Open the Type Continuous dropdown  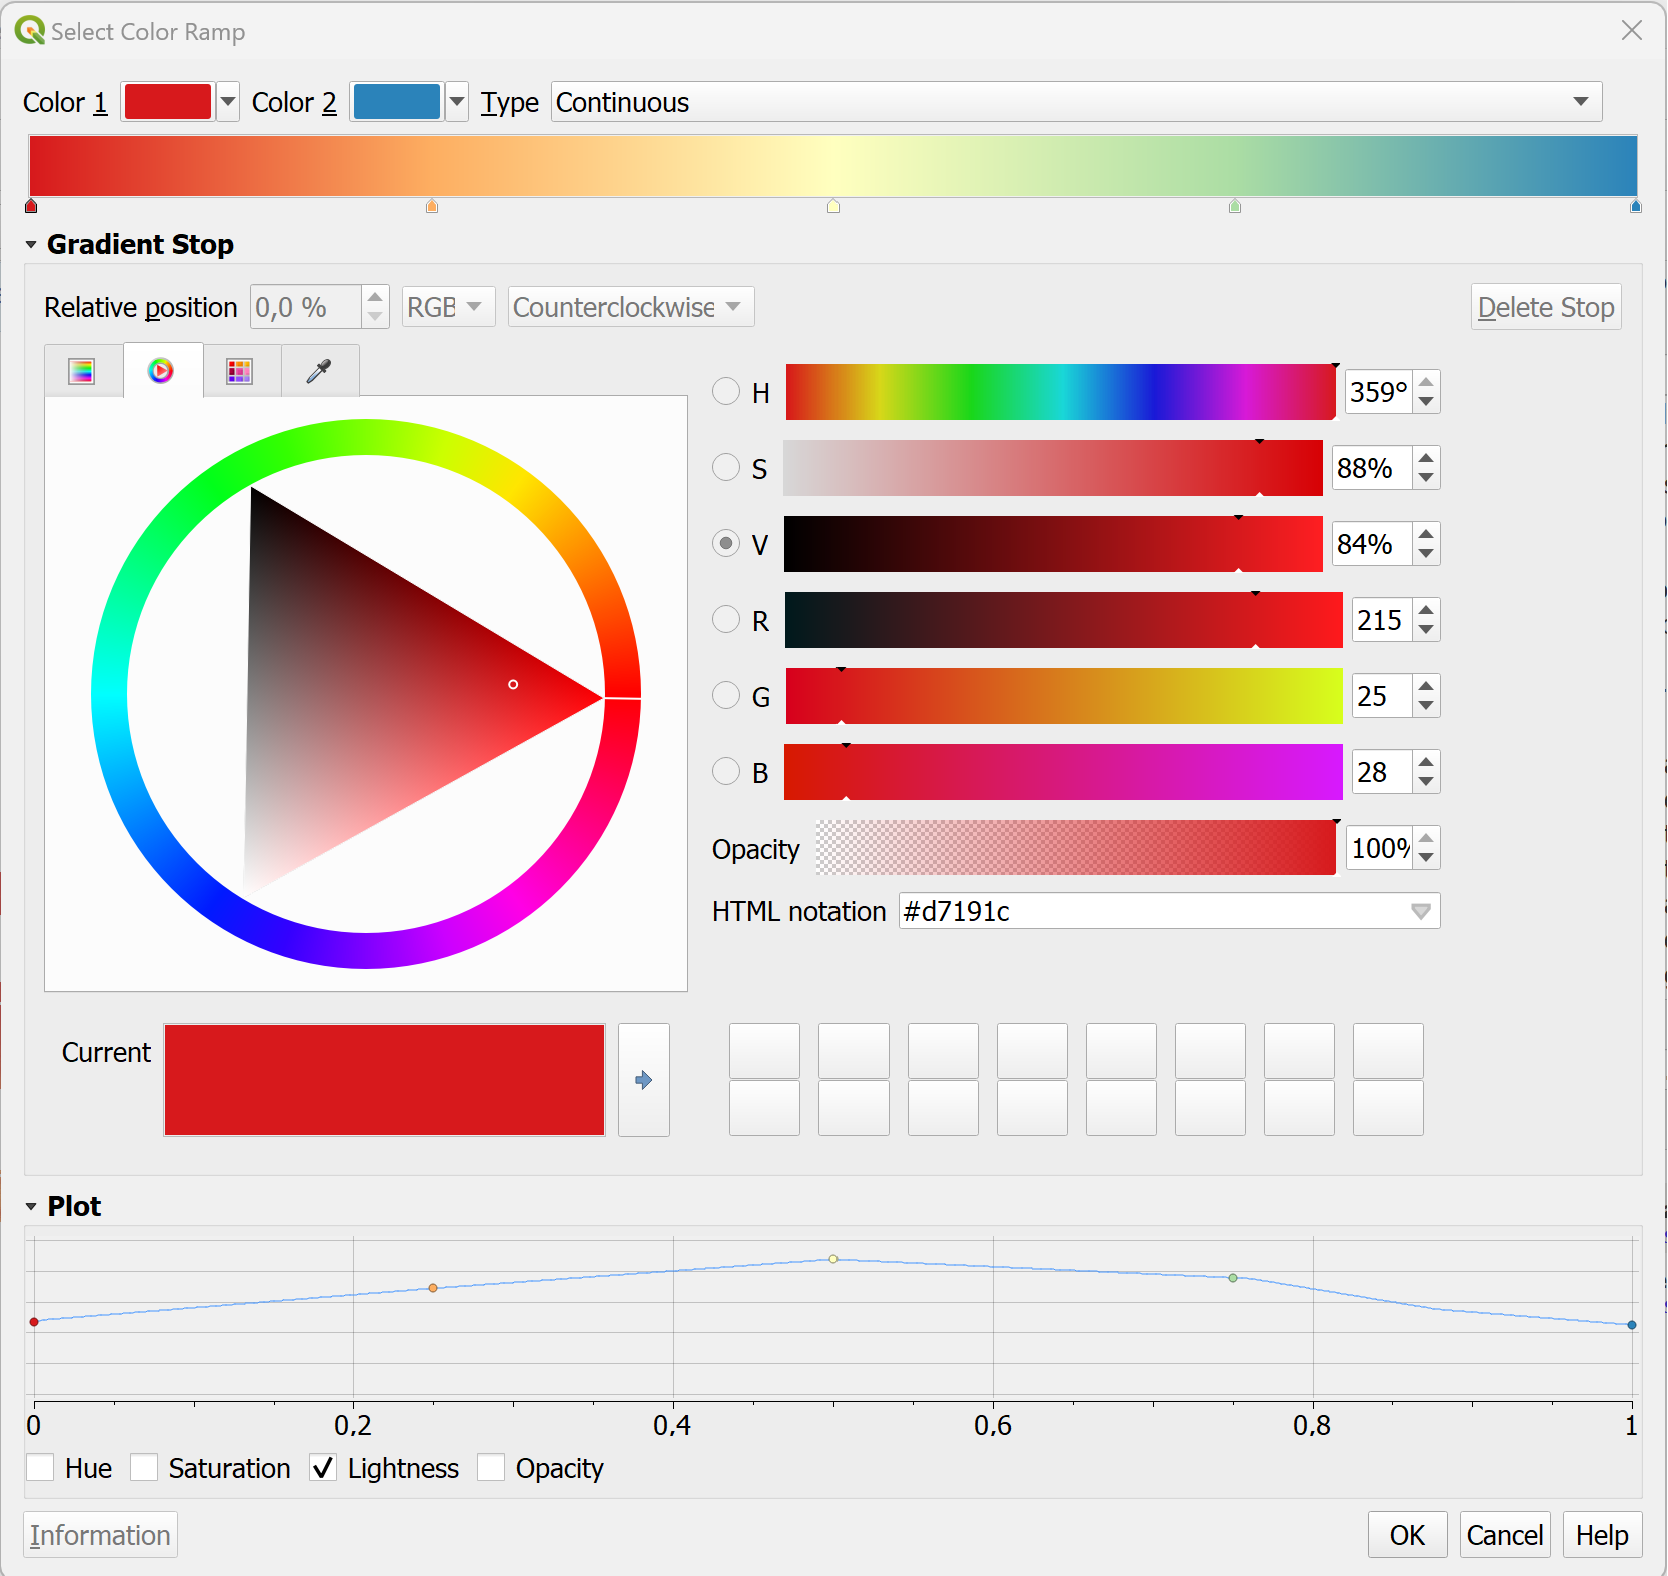click(1076, 102)
